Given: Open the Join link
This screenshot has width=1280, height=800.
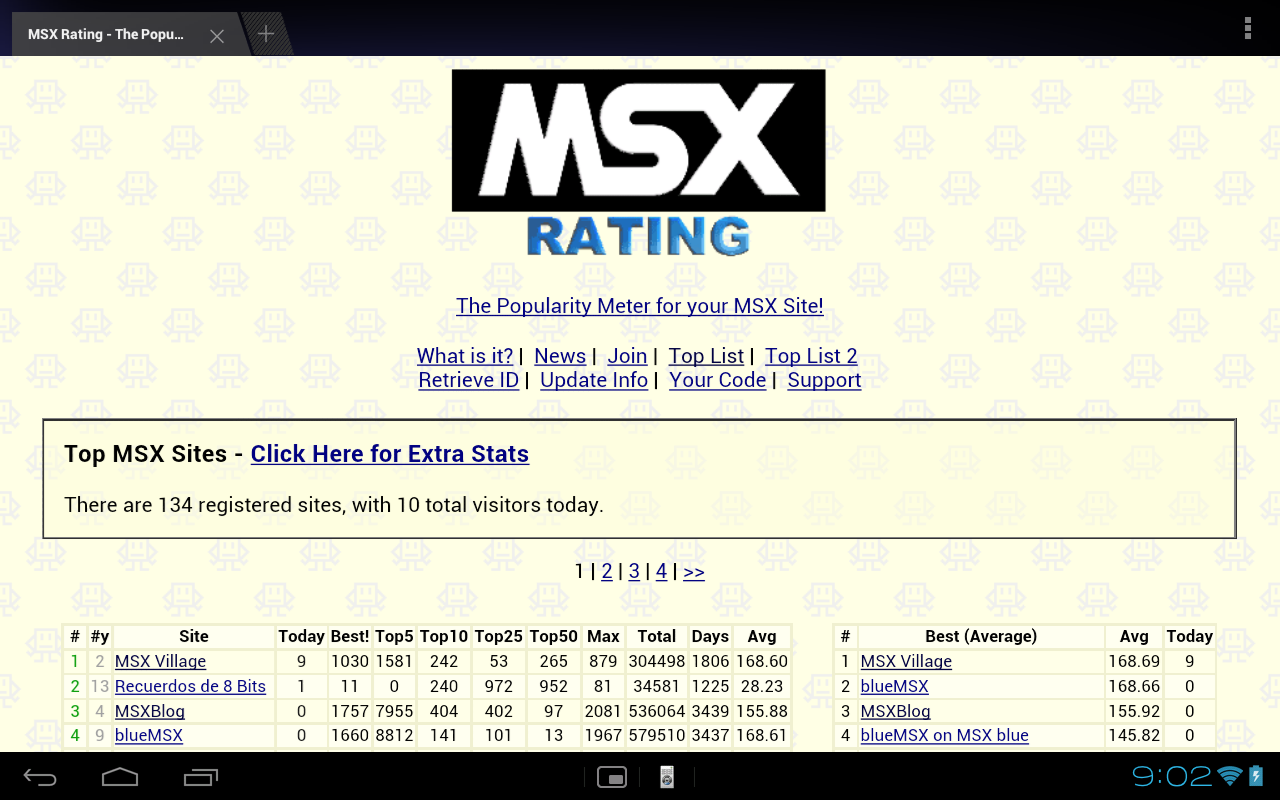Looking at the screenshot, I should click(627, 356).
